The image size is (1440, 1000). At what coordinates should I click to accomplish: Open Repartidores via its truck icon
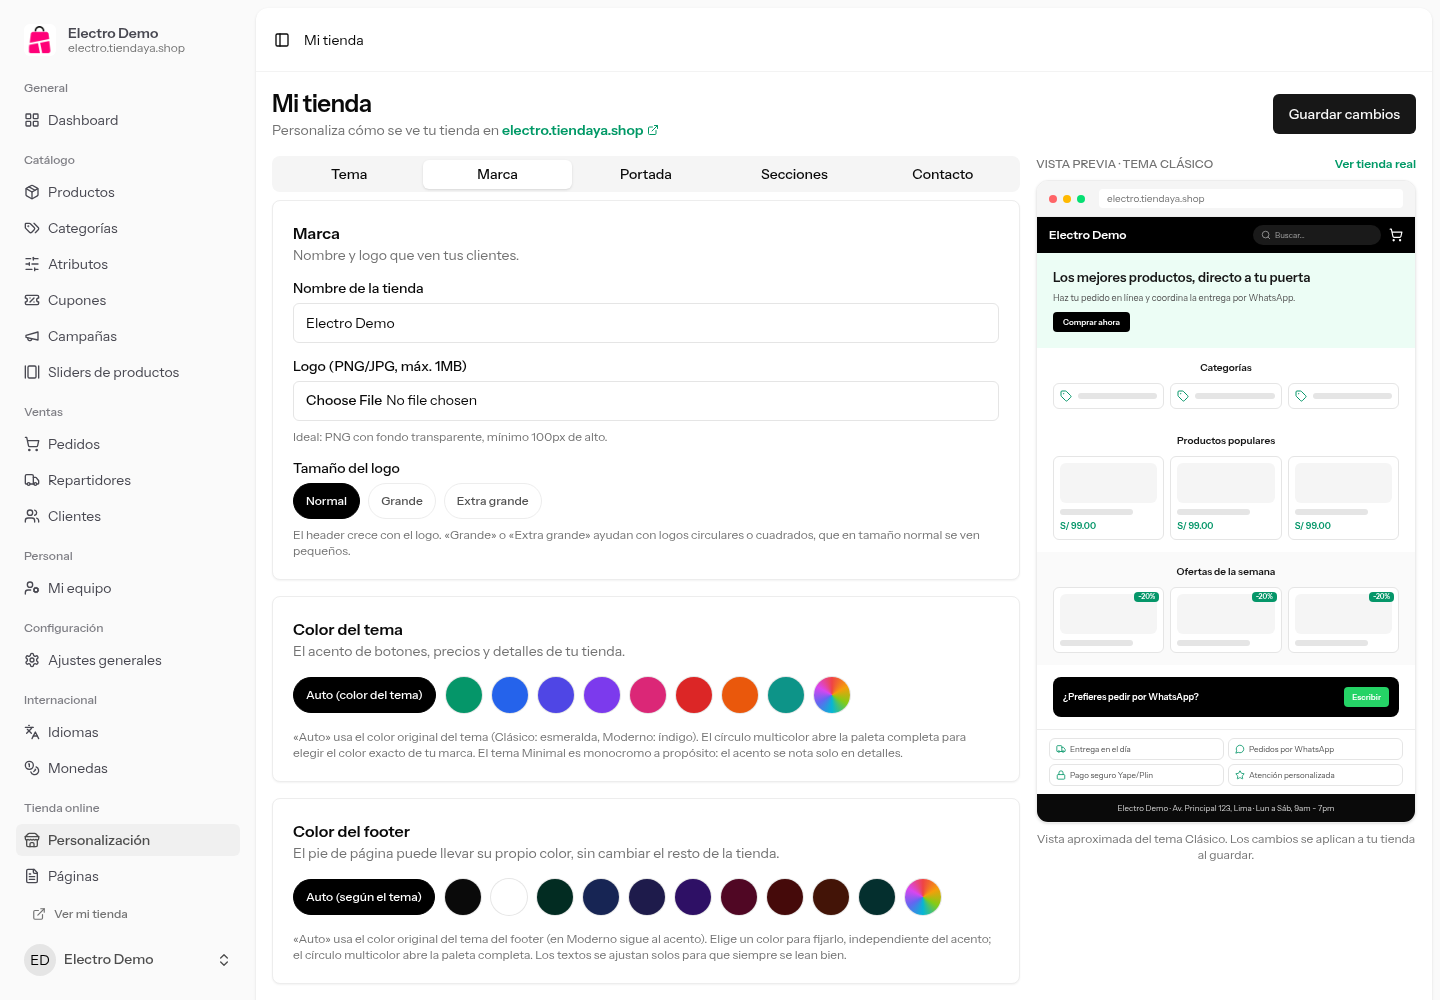click(32, 480)
